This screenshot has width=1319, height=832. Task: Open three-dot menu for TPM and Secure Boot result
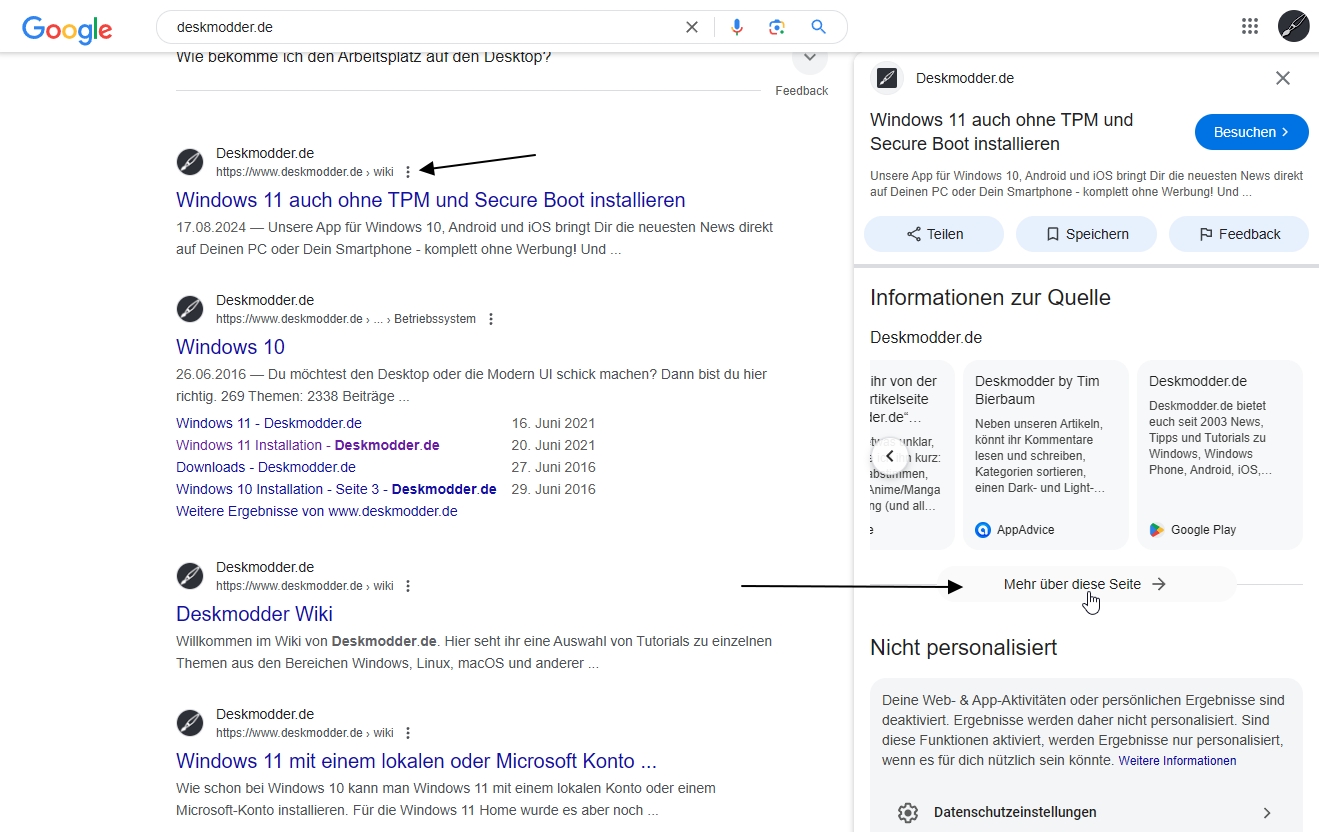(x=408, y=172)
